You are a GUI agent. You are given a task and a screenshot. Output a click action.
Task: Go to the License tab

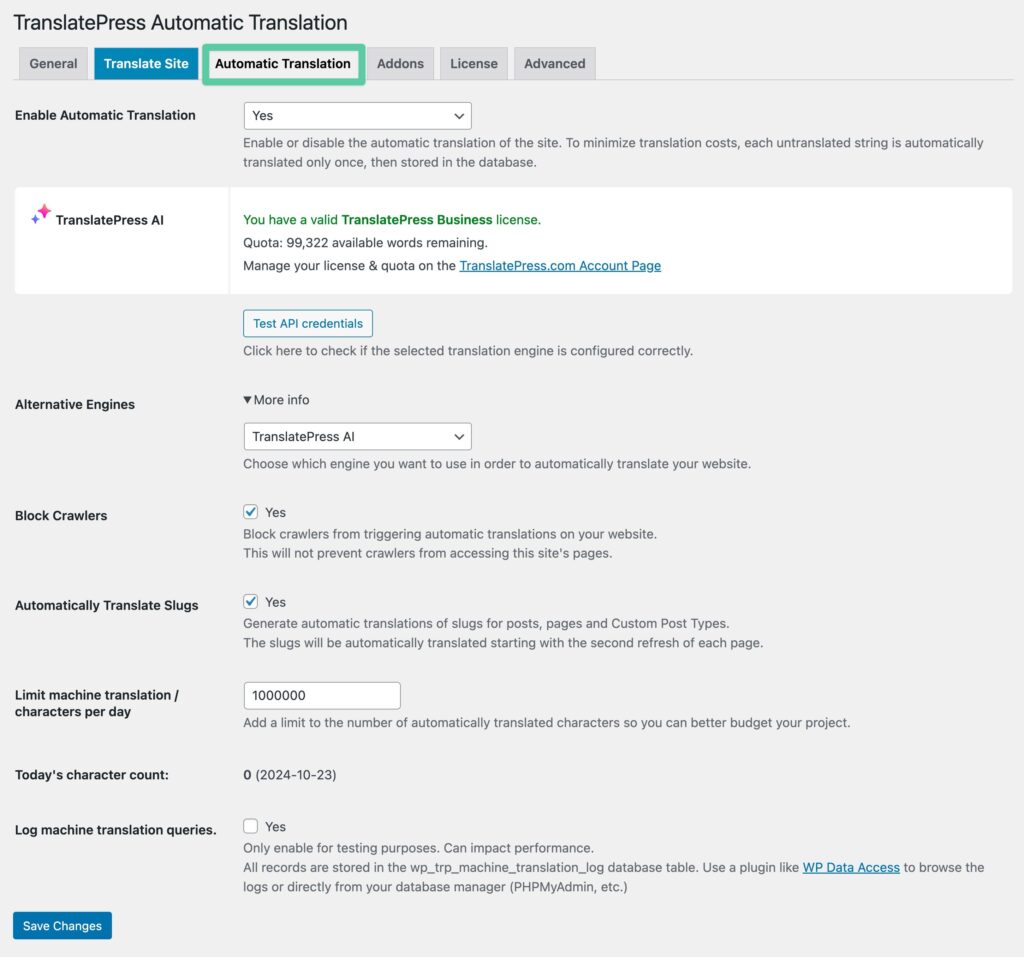click(473, 63)
